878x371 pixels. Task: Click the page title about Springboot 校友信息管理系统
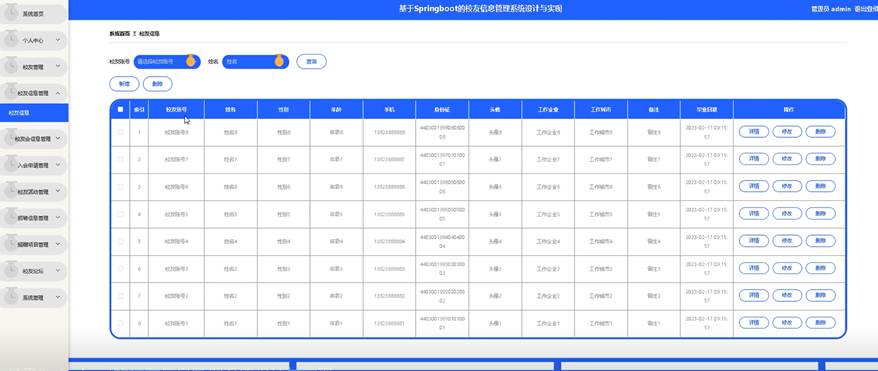pyautogui.click(x=480, y=9)
